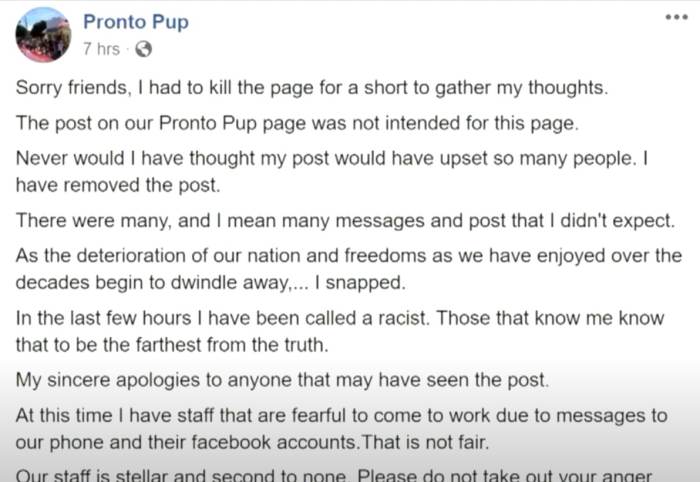
Task: Click the line 'At this time I have staff'
Action: [342, 416]
